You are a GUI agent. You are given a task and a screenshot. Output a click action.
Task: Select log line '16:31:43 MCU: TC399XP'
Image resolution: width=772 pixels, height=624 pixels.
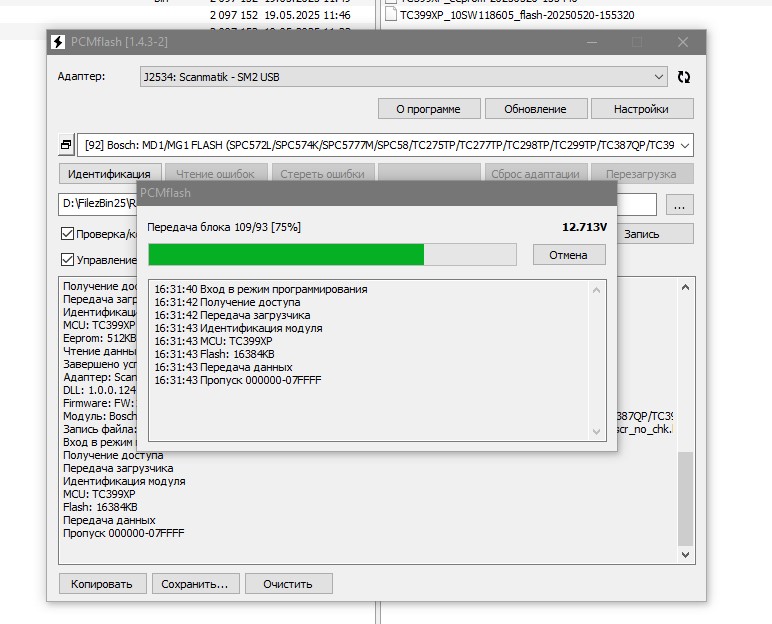[213, 341]
